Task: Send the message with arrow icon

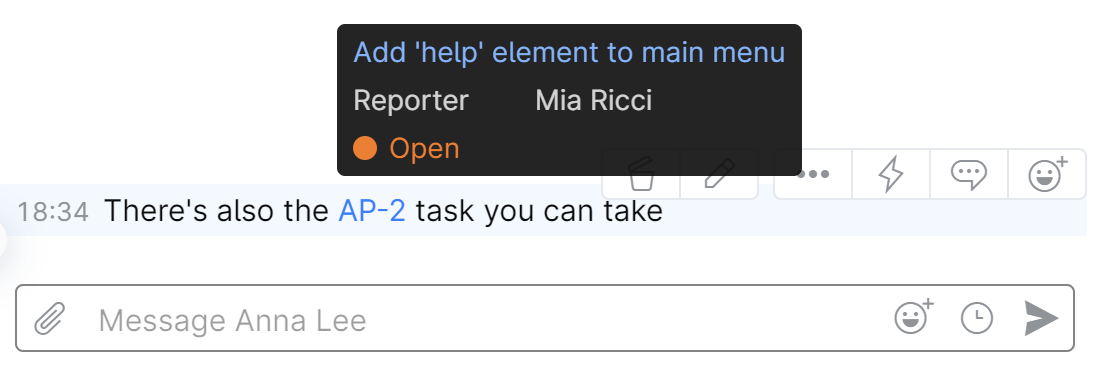Action: (1041, 319)
